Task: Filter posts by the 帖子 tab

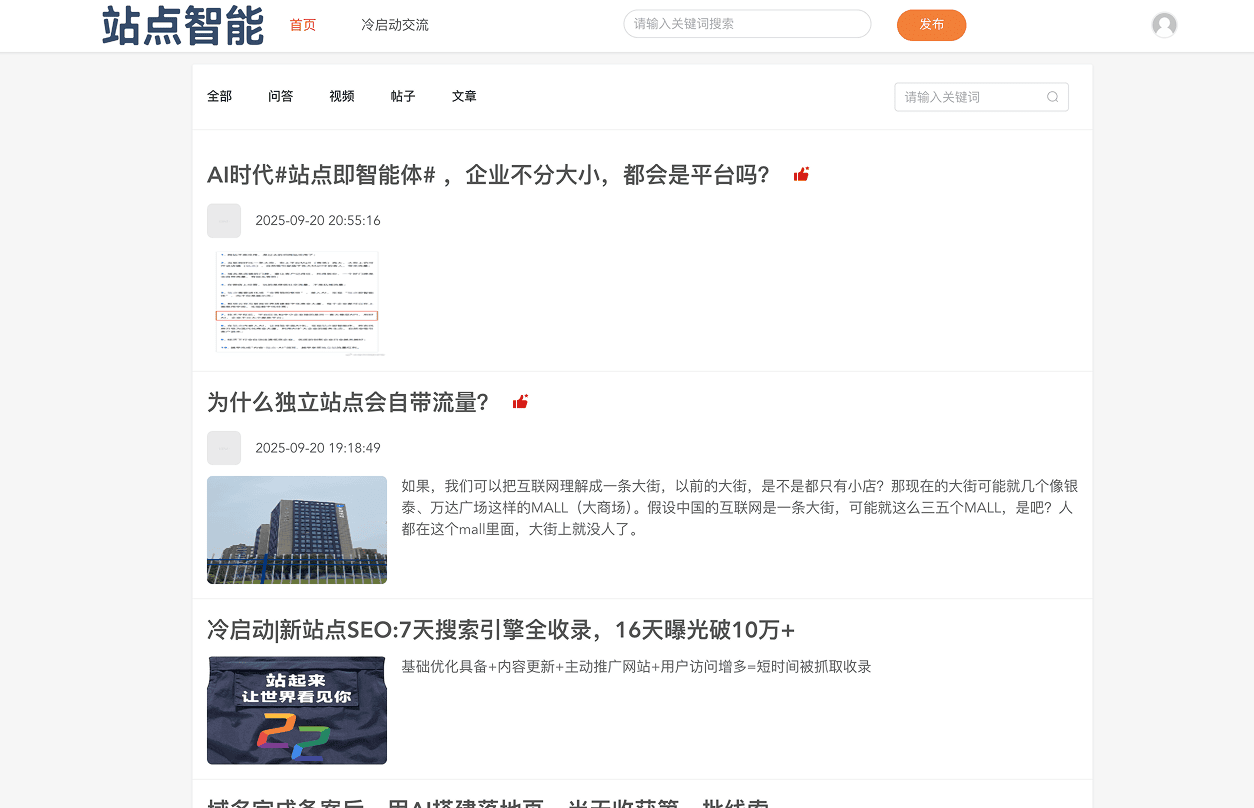Action: click(403, 97)
